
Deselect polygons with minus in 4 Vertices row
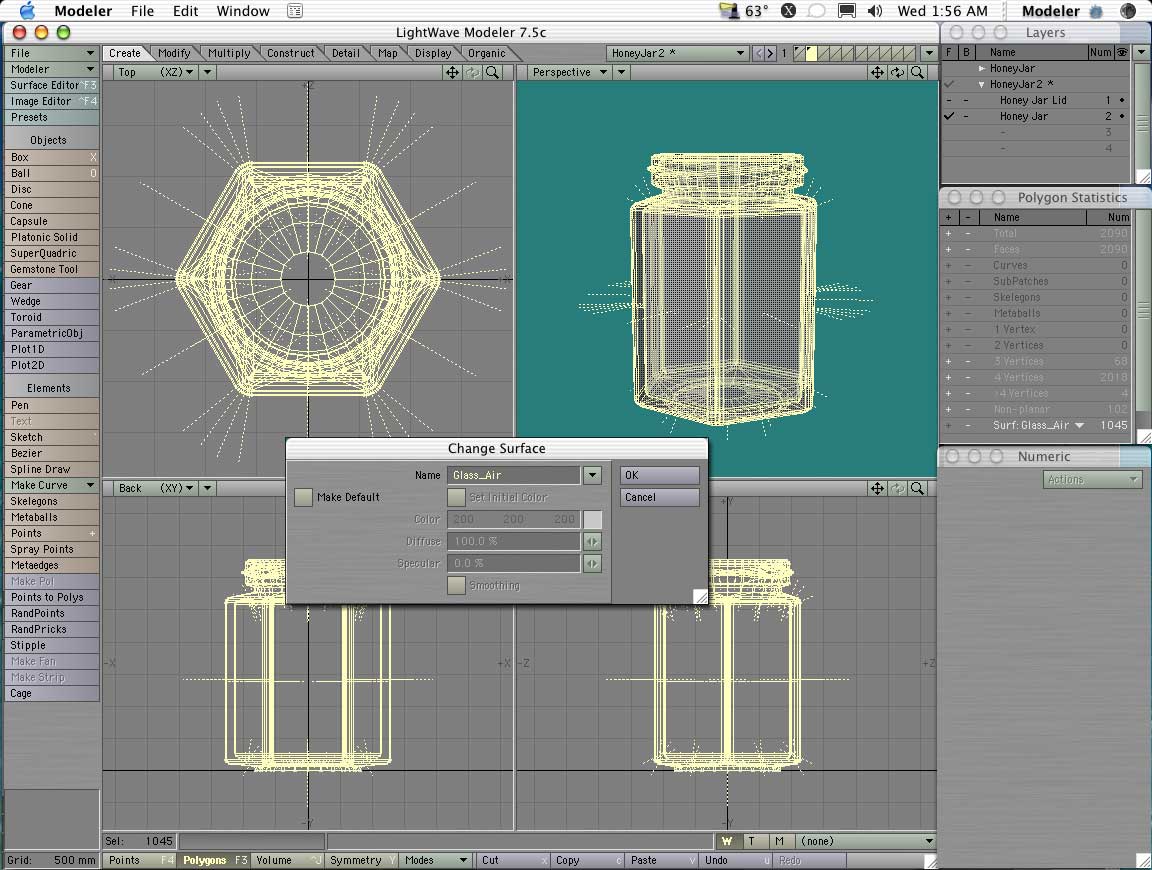click(x=968, y=377)
